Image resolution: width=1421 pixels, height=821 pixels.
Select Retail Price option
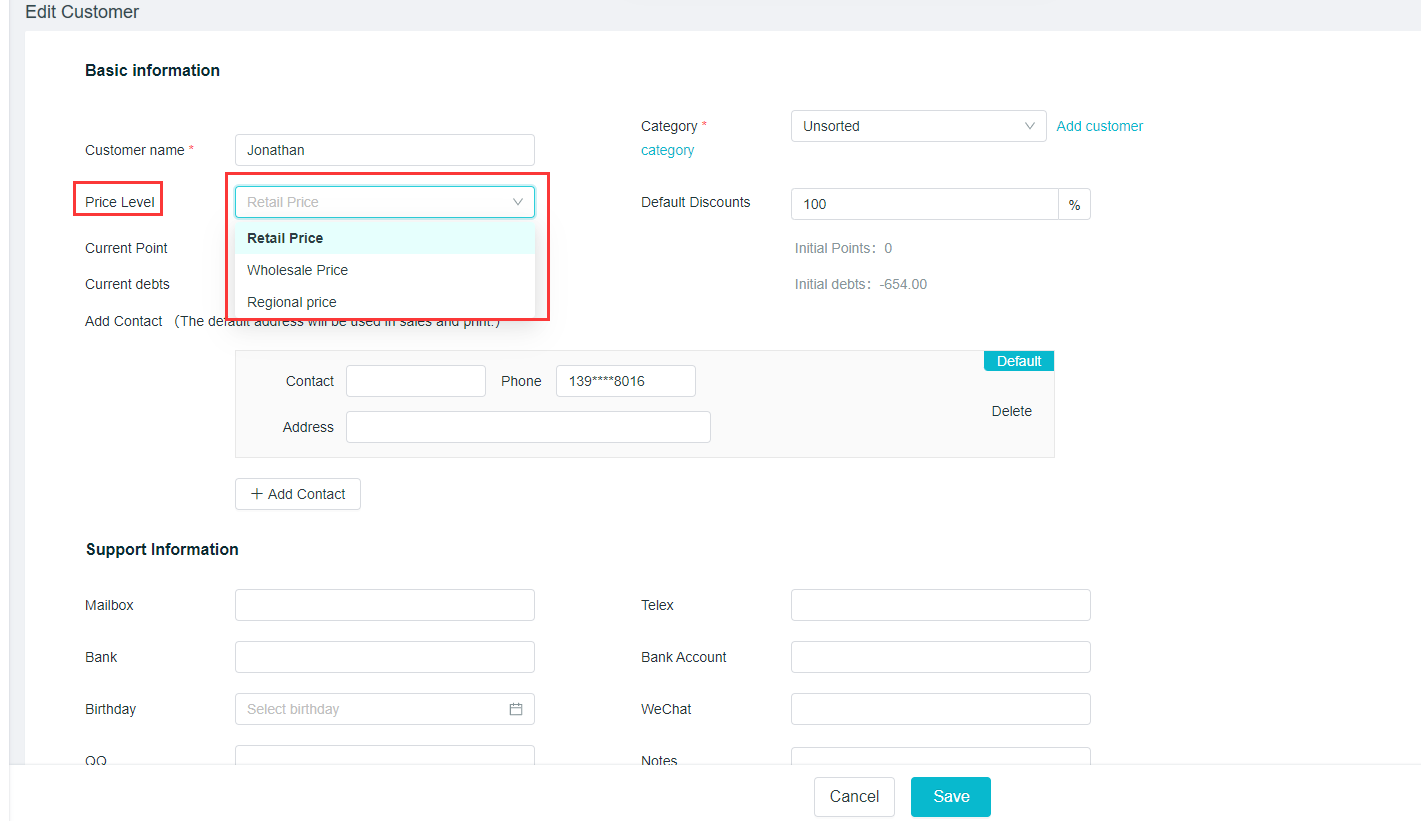point(285,238)
